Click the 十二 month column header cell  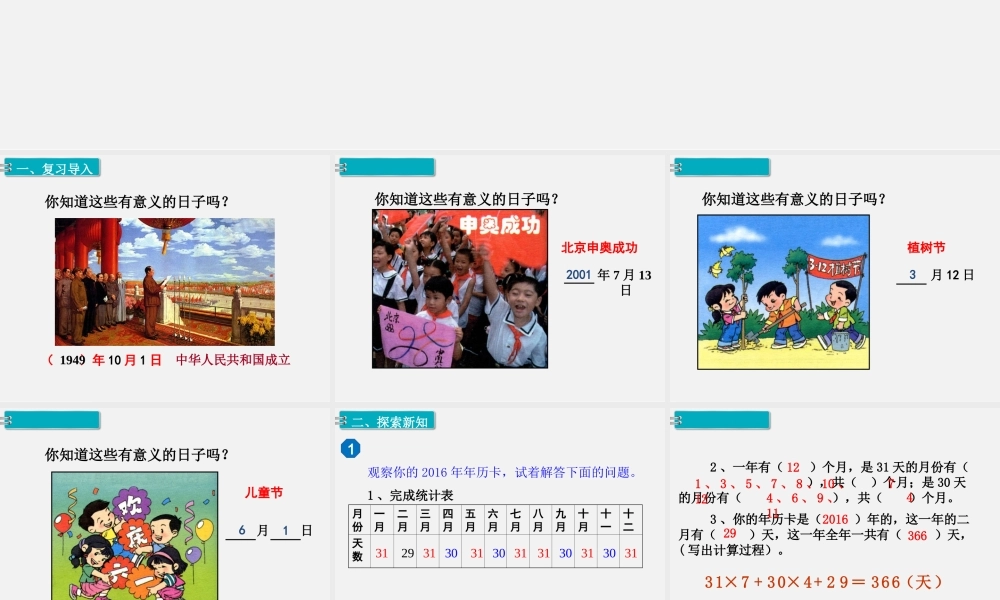click(630, 520)
